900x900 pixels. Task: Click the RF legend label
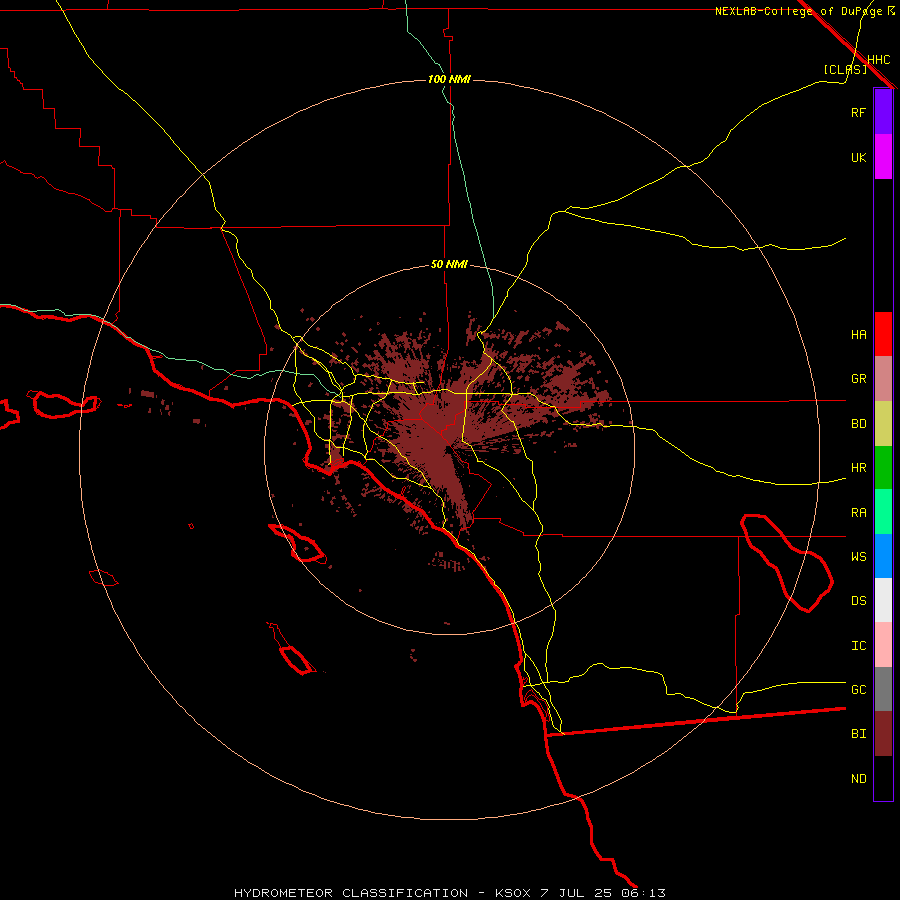click(x=858, y=112)
